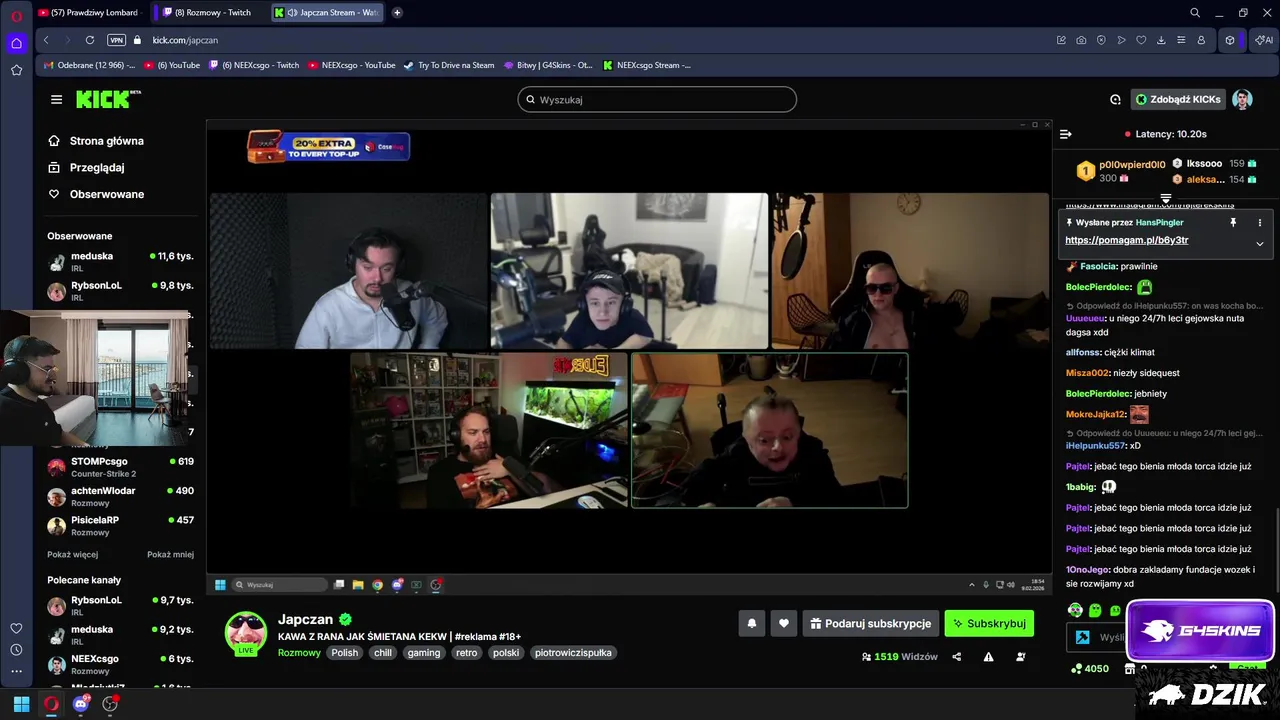Open Opera AI button

click(1263, 40)
